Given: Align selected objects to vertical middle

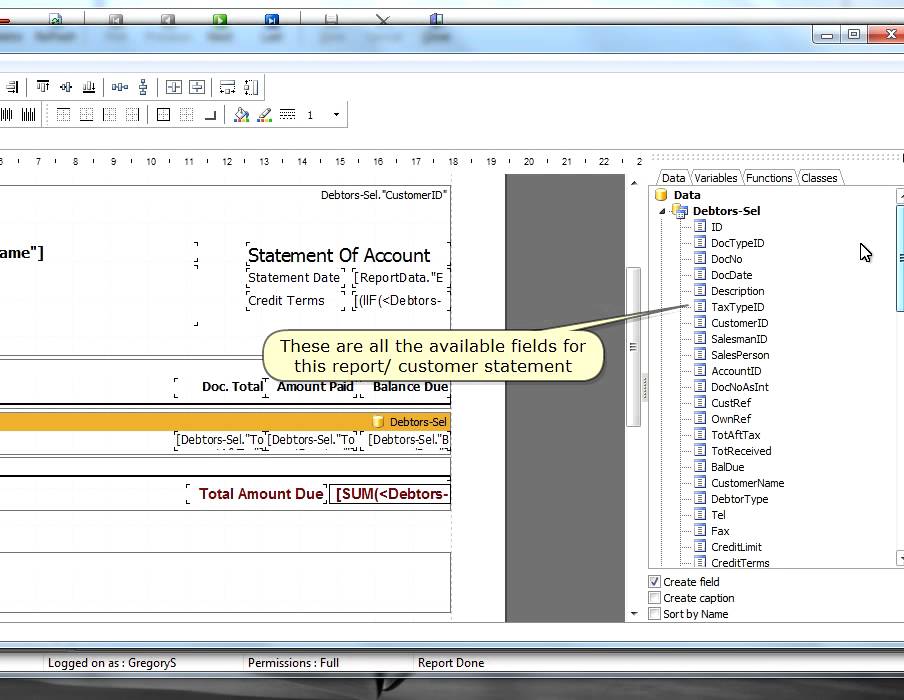Looking at the screenshot, I should point(66,87).
